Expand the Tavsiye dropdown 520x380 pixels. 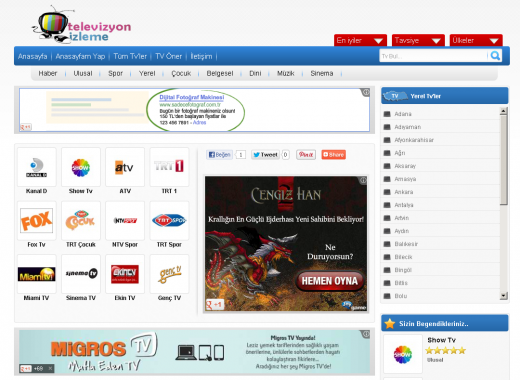tap(418, 40)
